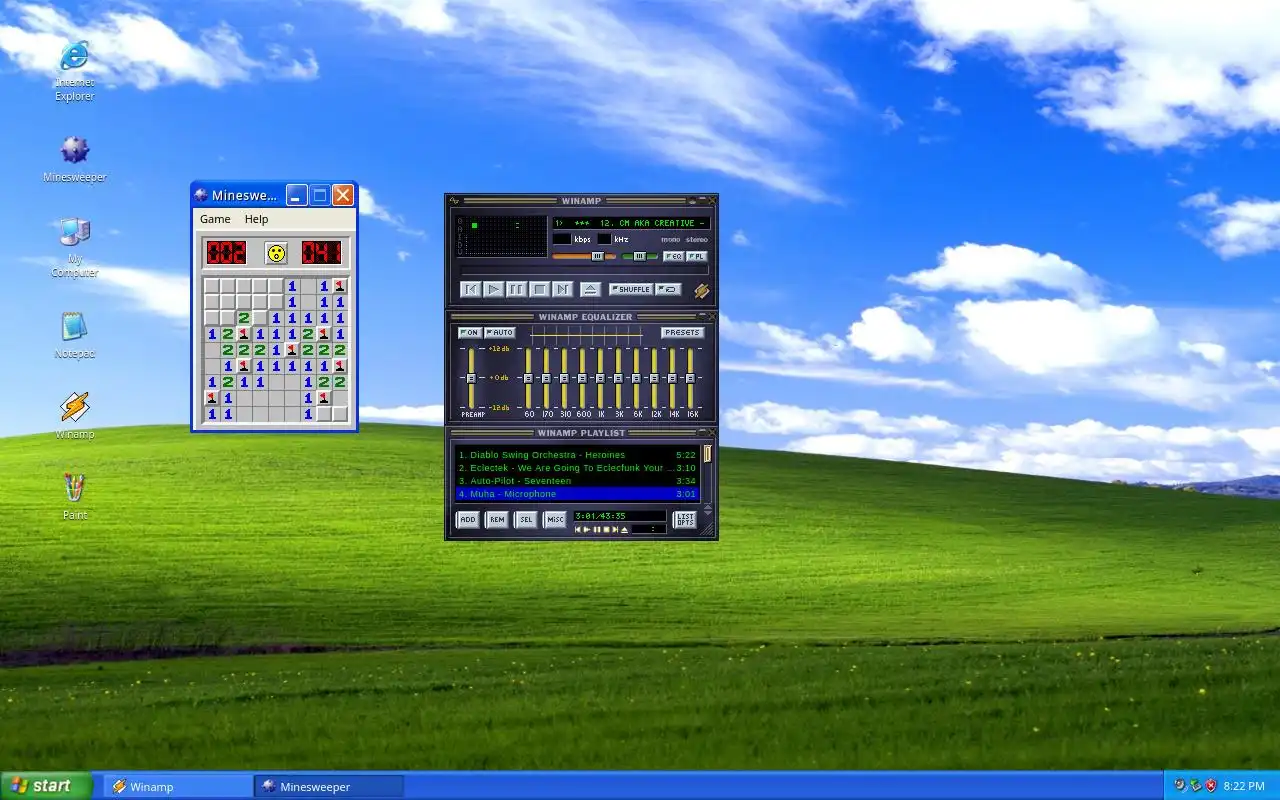
Task: Select playlist track Auto-Pilot - Seventeen
Action: click(577, 481)
